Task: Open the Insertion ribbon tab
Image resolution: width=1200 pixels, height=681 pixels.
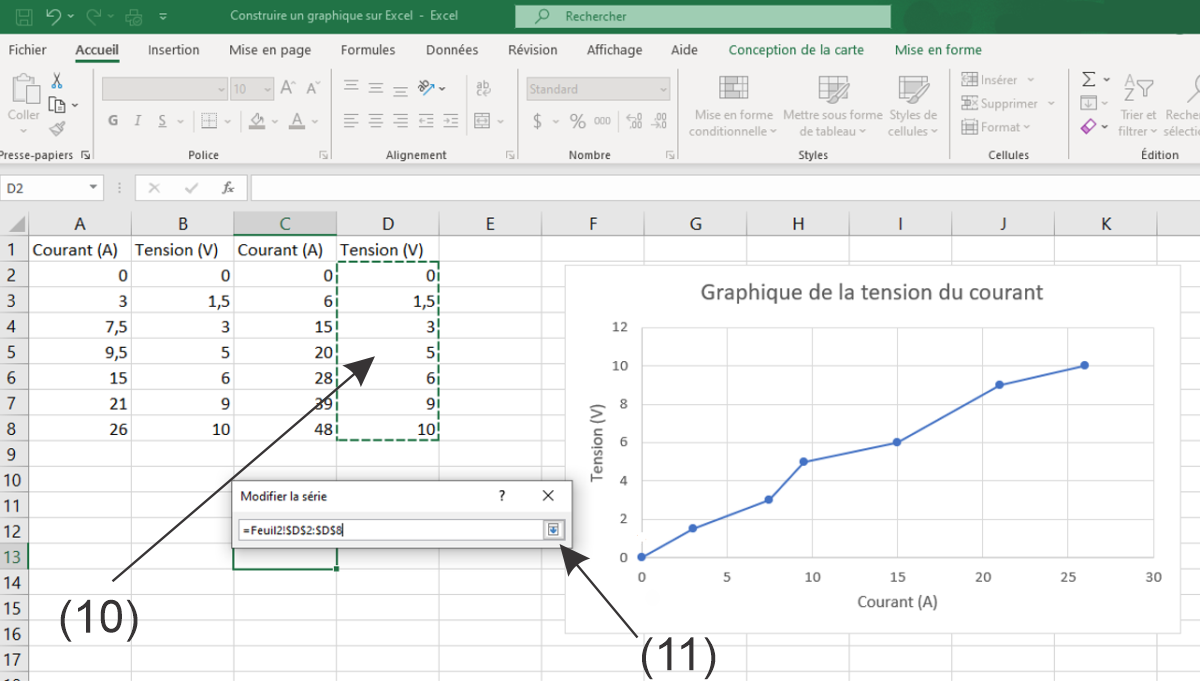Action: pos(173,50)
